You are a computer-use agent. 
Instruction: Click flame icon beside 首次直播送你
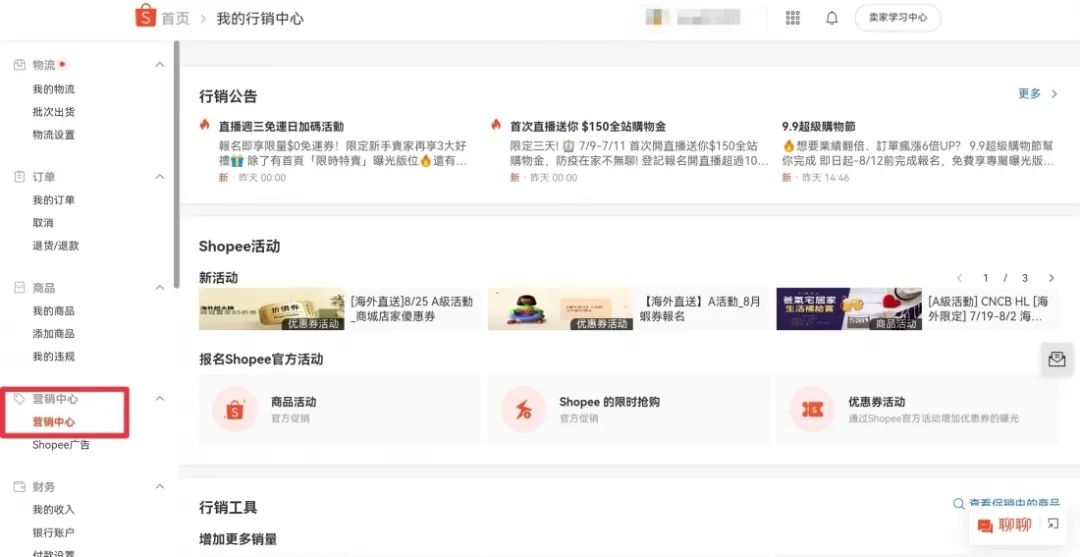[x=496, y=125]
